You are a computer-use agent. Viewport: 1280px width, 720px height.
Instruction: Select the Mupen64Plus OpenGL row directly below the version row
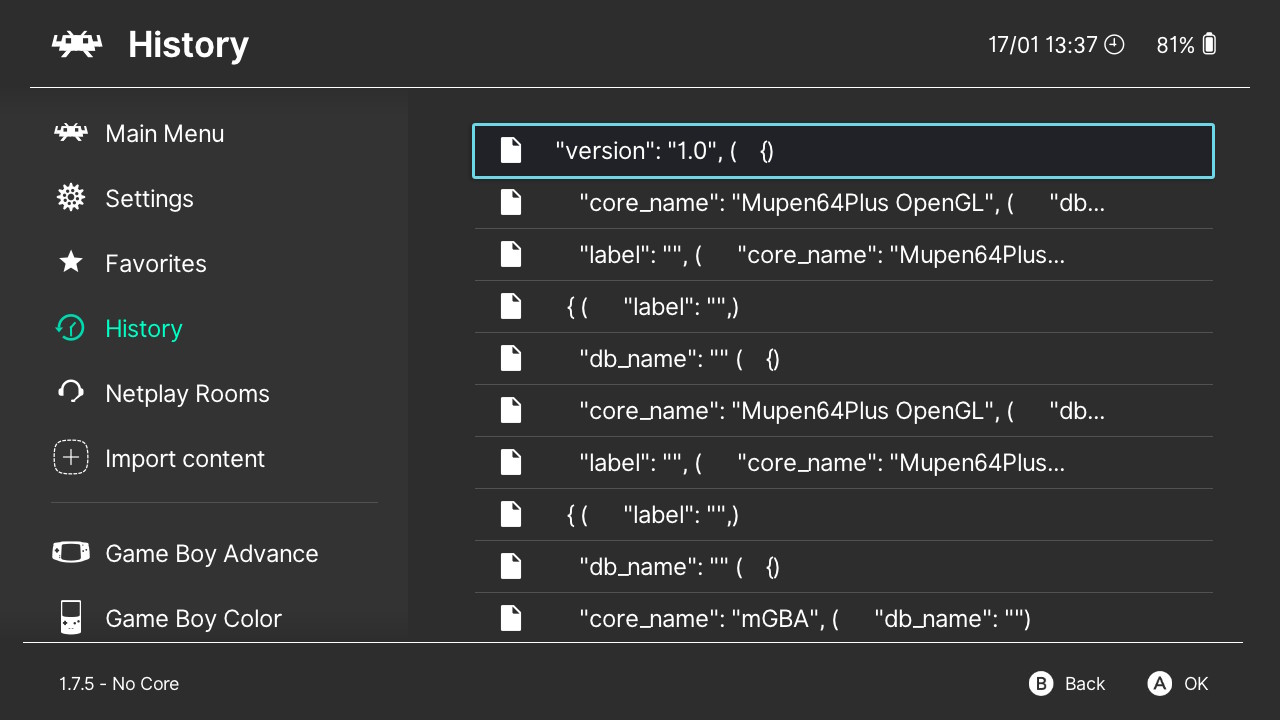[843, 203]
